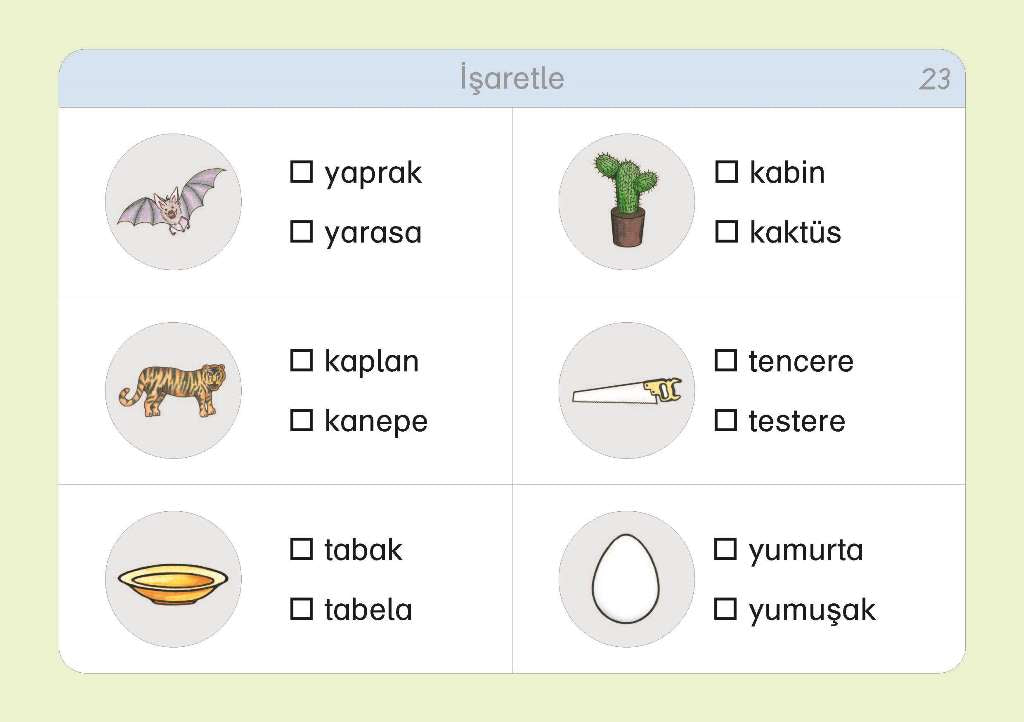Click the yellow plate picture
Viewport: 1024px width, 722px height.
(x=173, y=581)
